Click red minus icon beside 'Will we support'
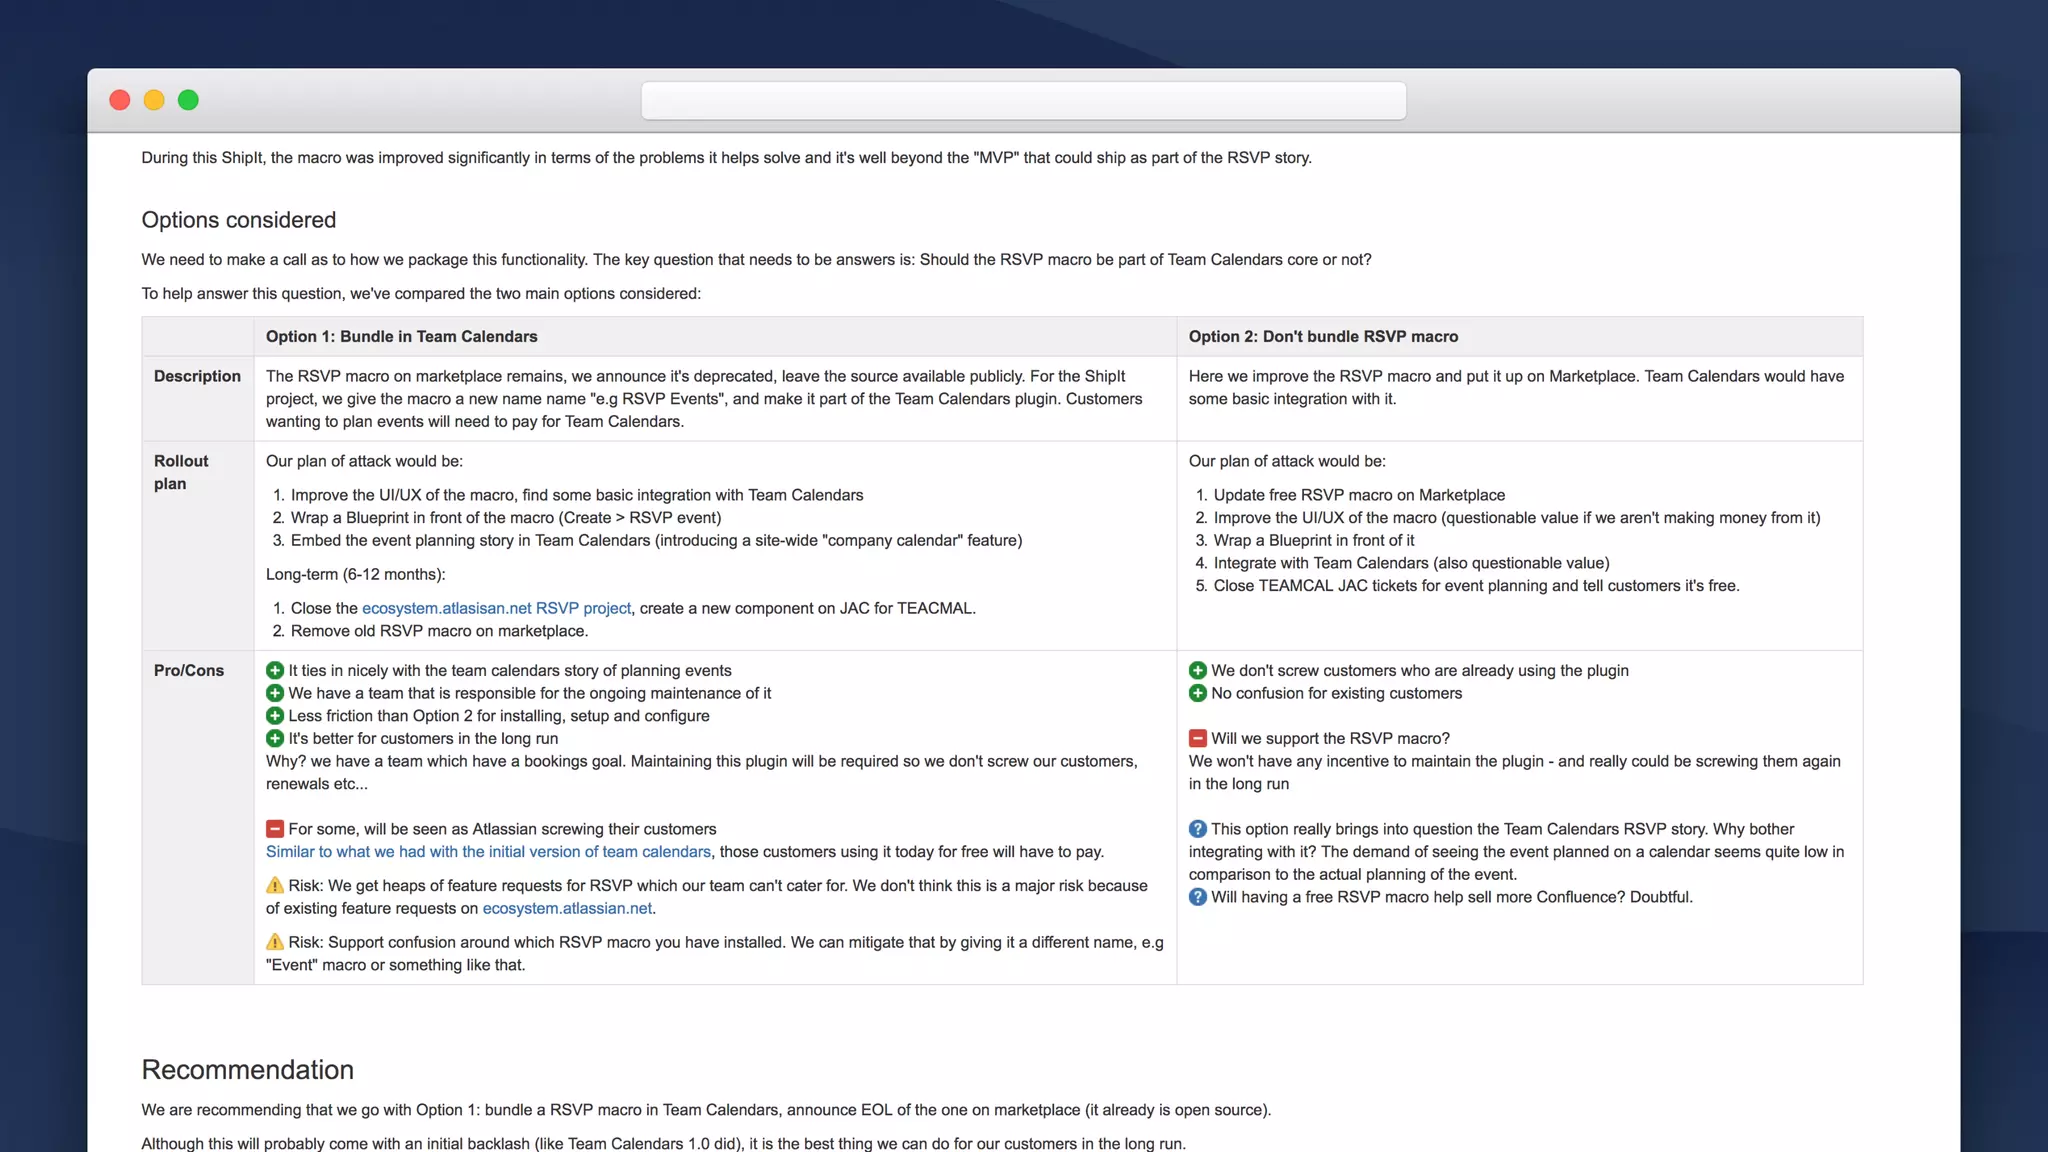The width and height of the screenshot is (2048, 1152). pyautogui.click(x=1198, y=738)
